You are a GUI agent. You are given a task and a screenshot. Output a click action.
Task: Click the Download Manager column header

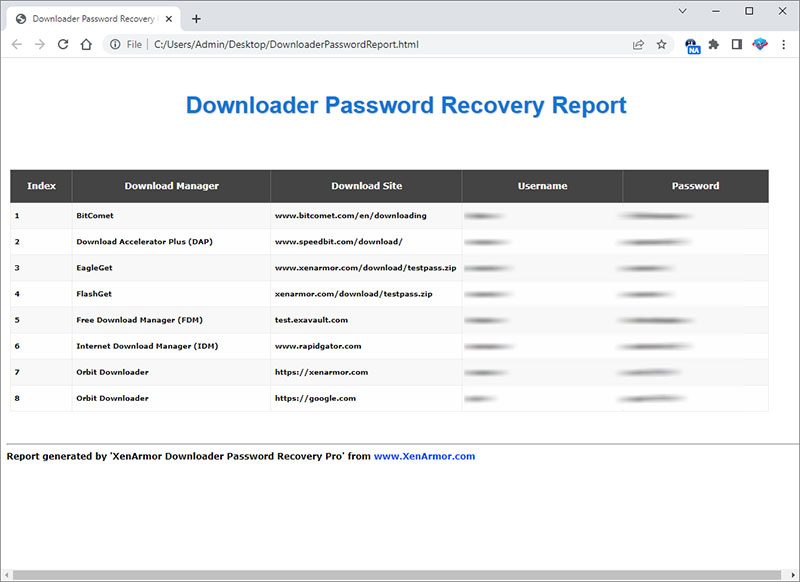pyautogui.click(x=171, y=186)
